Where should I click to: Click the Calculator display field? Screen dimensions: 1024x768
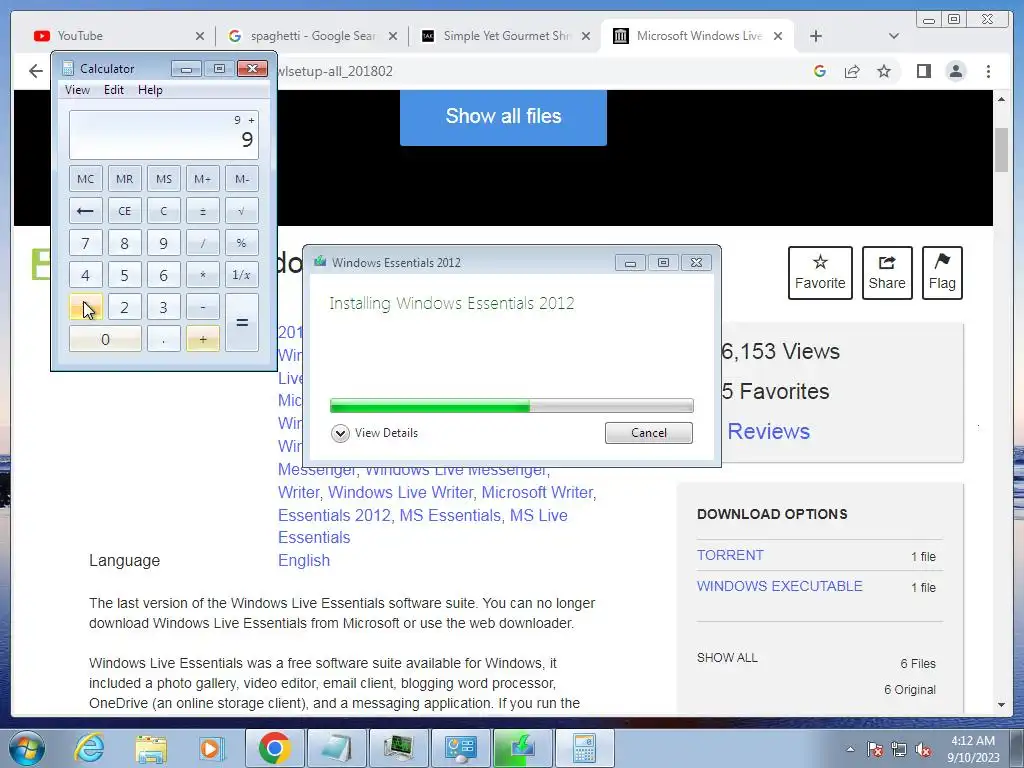(164, 135)
